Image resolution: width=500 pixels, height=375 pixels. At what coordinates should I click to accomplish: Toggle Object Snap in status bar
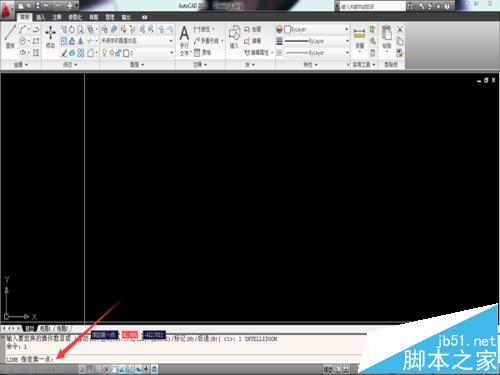[x=114, y=369]
